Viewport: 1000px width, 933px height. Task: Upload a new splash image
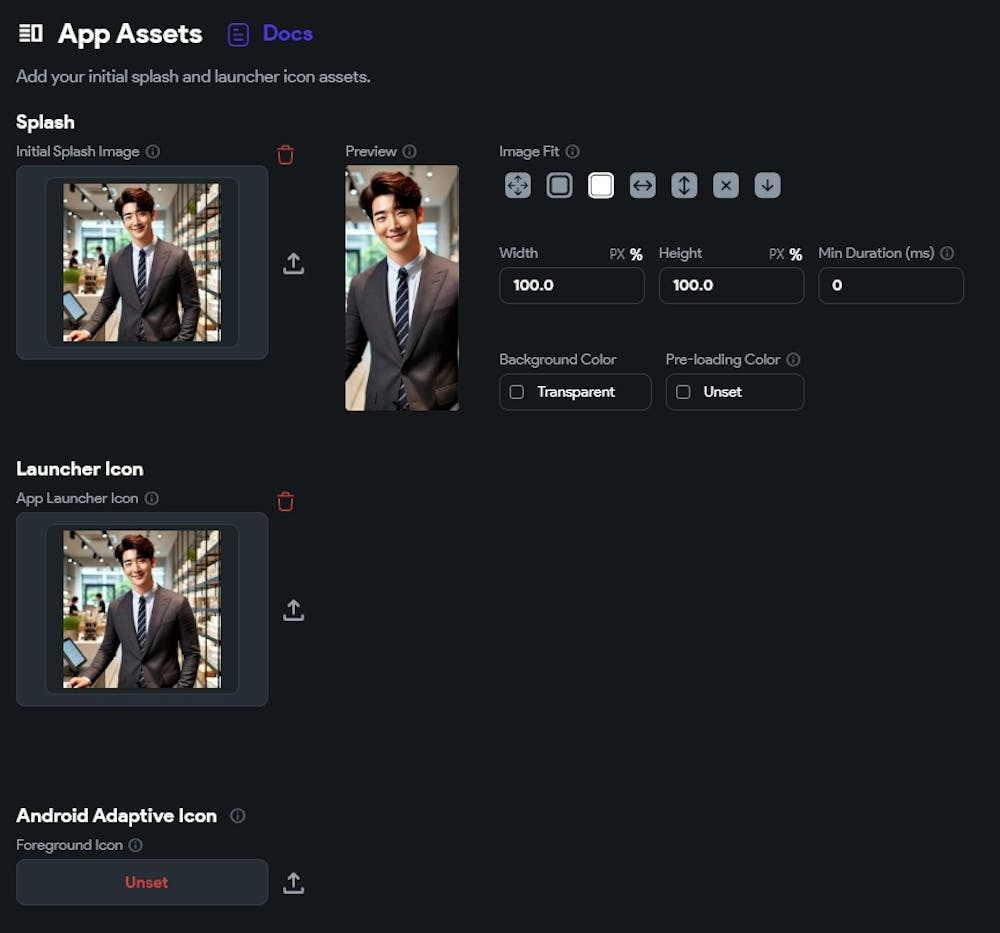(293, 263)
